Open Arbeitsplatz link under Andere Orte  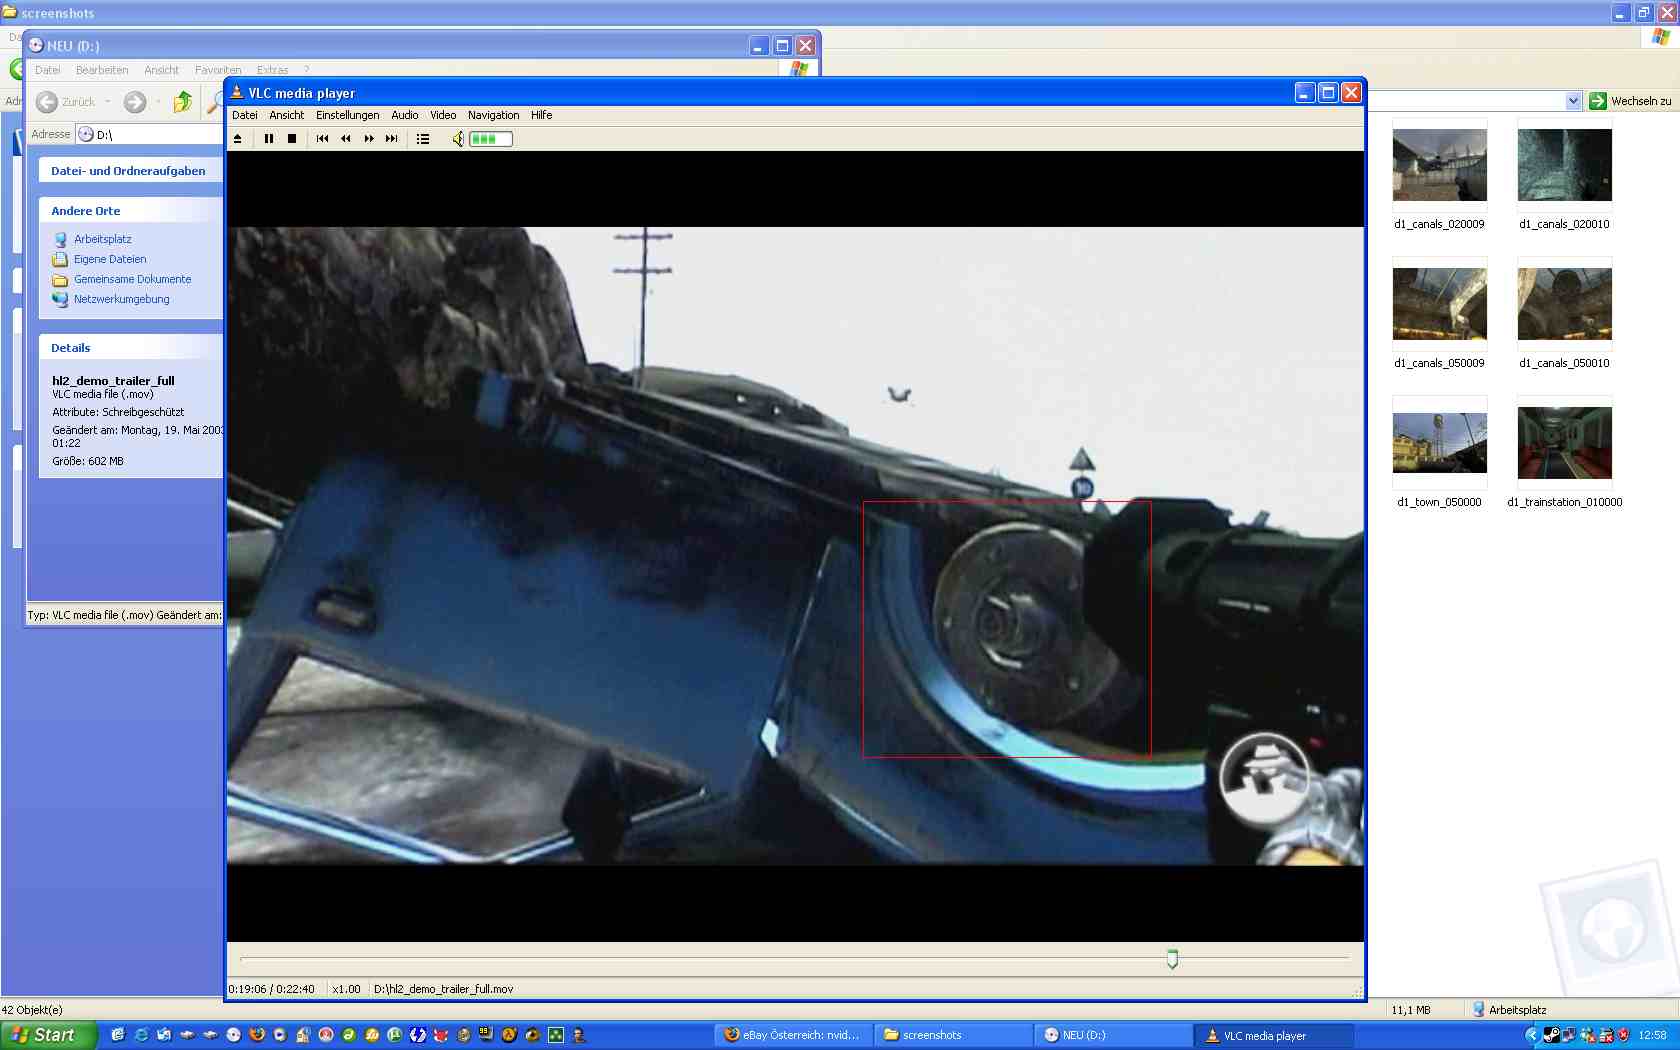pos(103,239)
